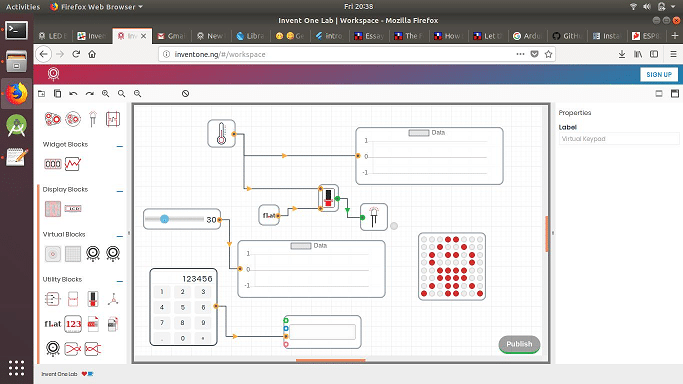Click the SIGN UP button
The image size is (683, 384).
(659, 74)
